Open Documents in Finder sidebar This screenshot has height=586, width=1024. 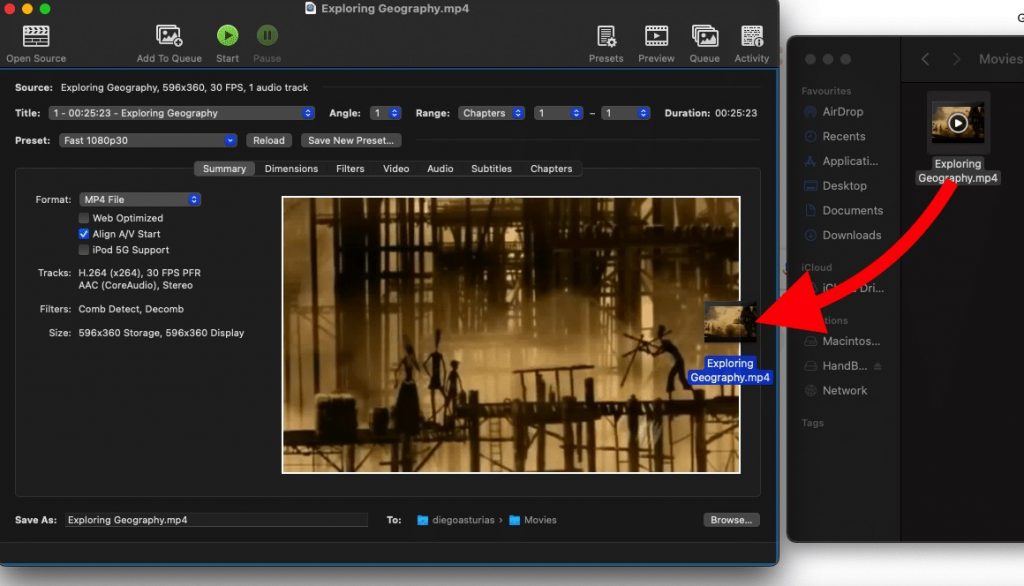point(852,210)
